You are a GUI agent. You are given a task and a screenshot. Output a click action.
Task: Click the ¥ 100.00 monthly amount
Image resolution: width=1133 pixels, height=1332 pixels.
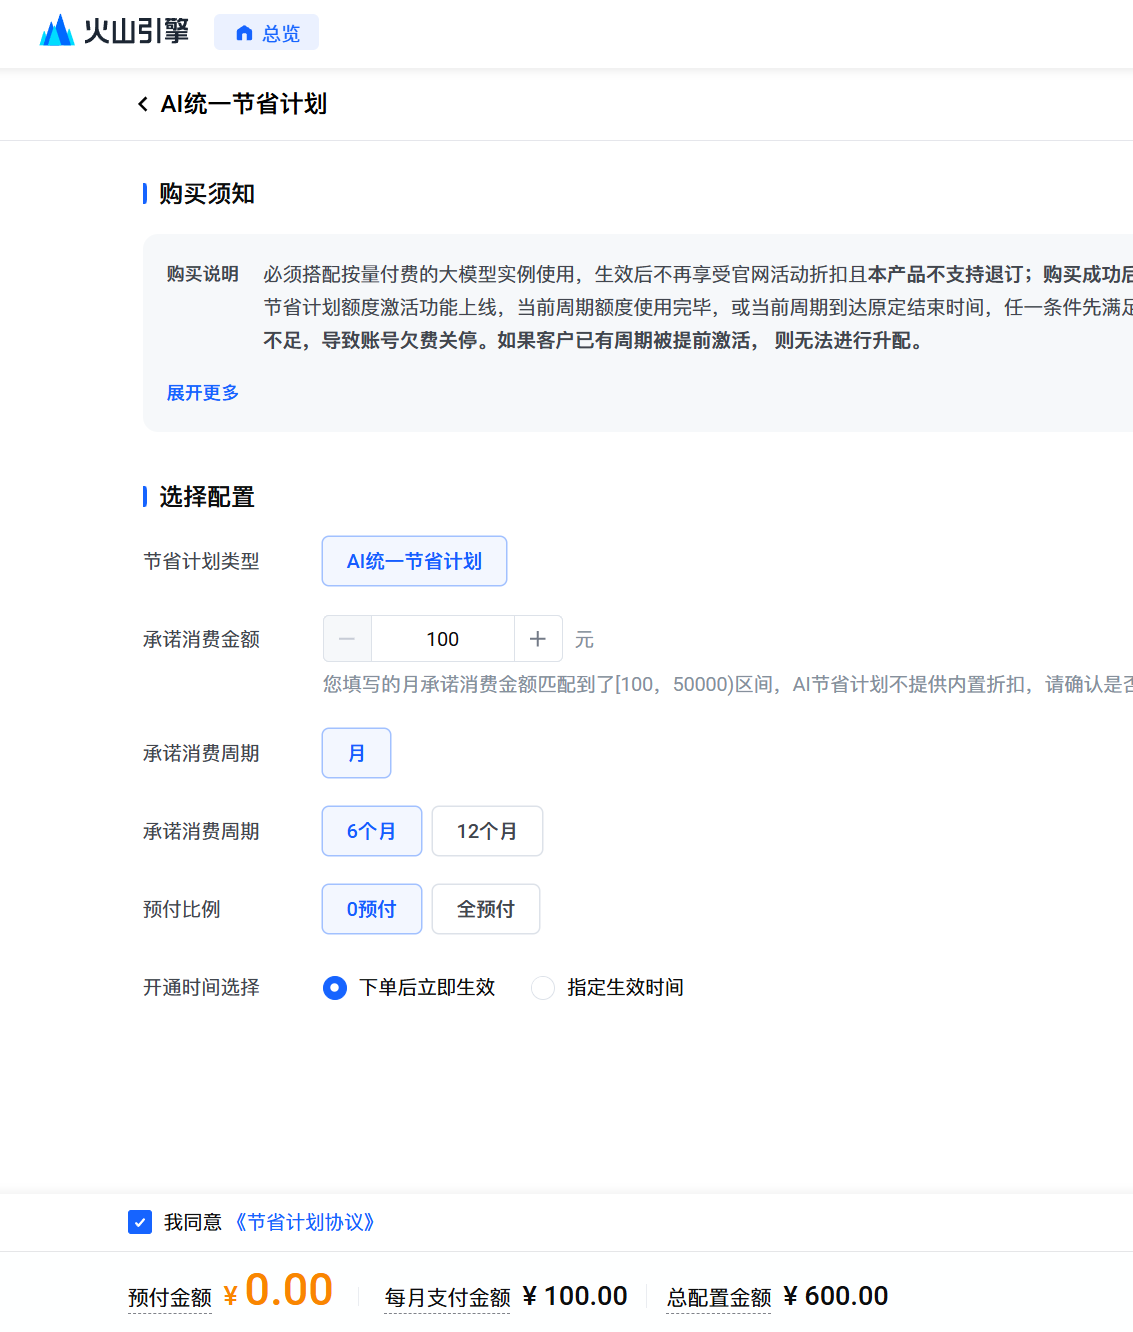pyautogui.click(x=575, y=1296)
